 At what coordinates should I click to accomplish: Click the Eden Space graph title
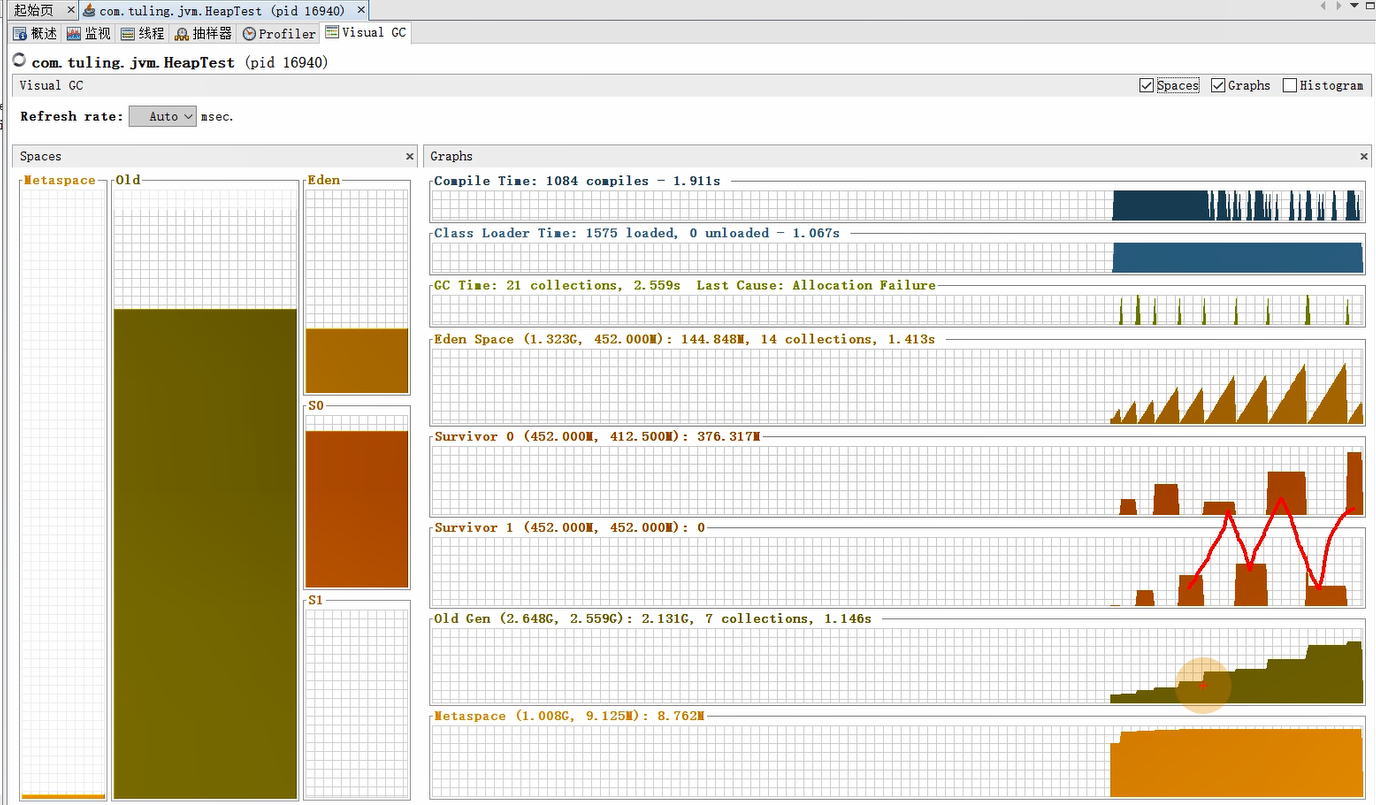click(685, 339)
